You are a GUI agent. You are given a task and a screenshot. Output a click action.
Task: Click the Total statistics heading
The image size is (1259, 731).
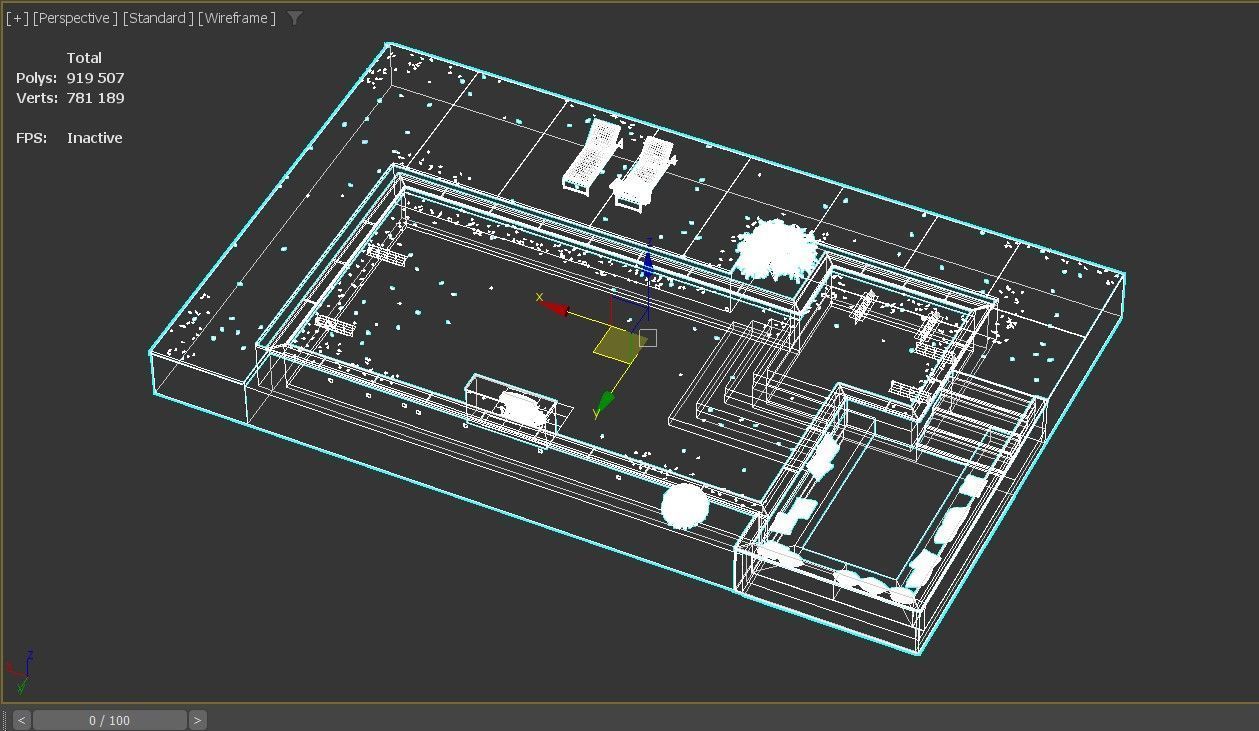(84, 58)
